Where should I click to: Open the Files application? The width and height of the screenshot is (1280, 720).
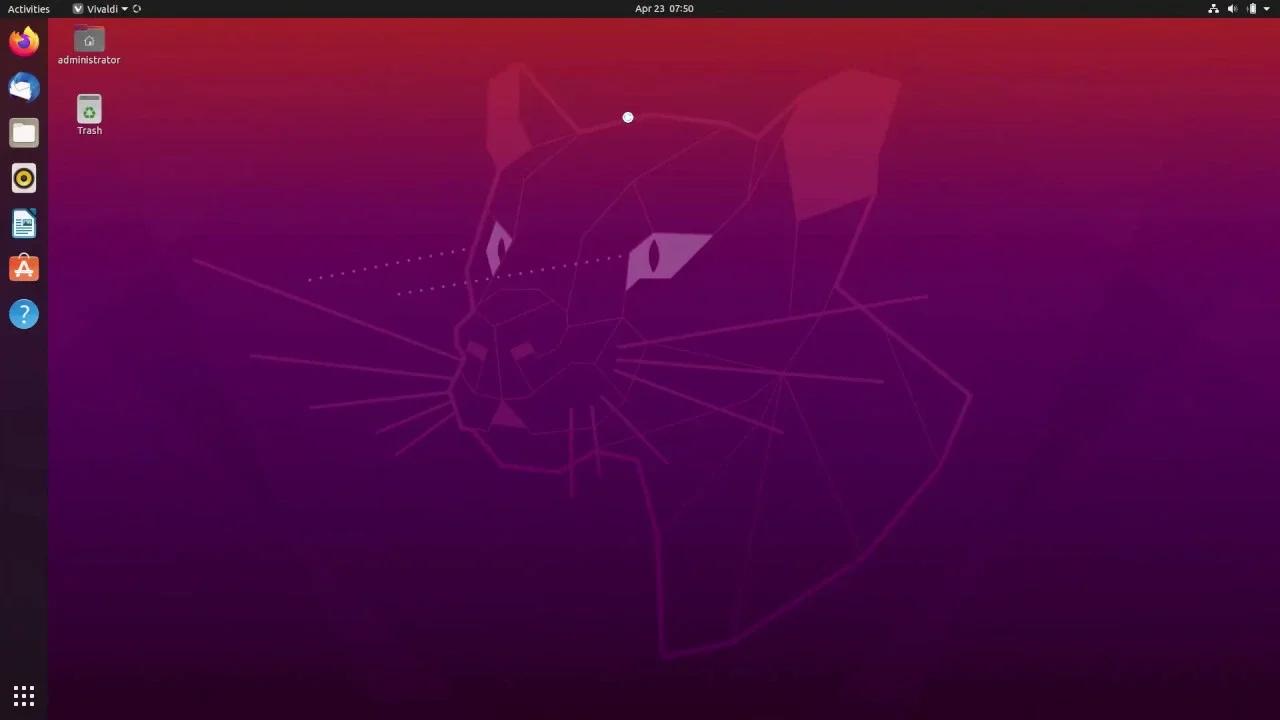(x=24, y=132)
